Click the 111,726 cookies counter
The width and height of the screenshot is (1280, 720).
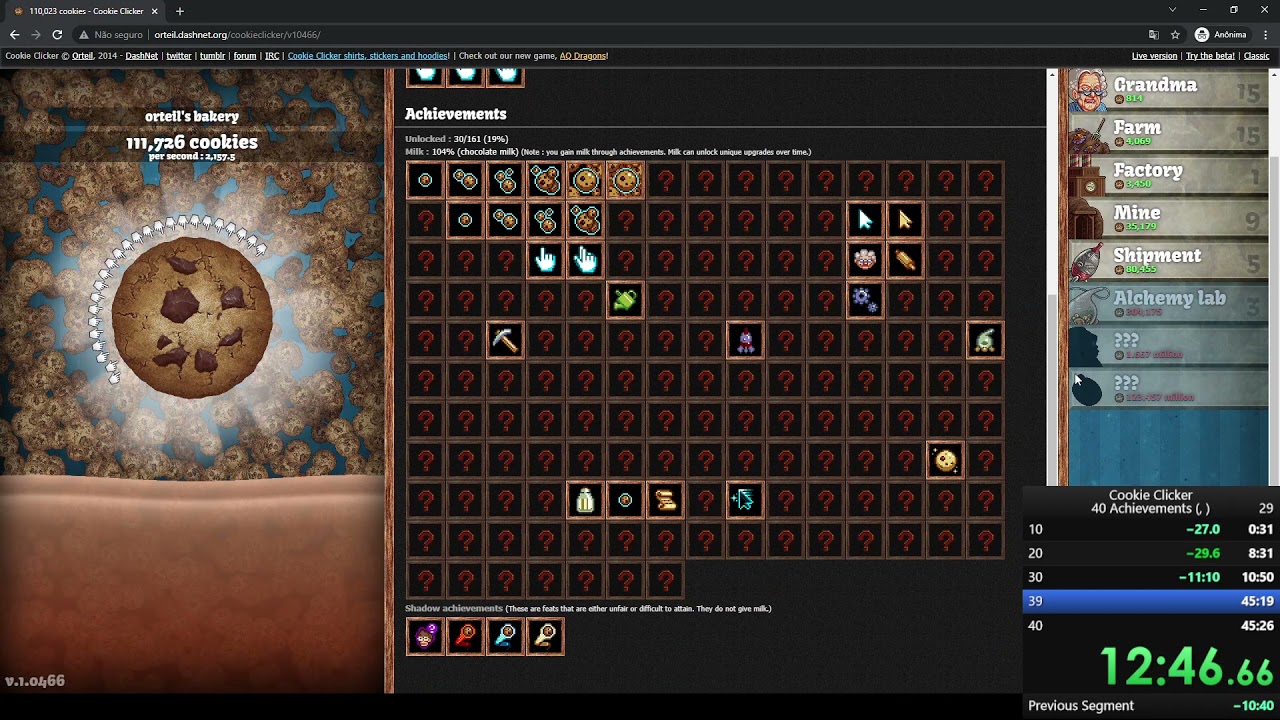coord(191,142)
